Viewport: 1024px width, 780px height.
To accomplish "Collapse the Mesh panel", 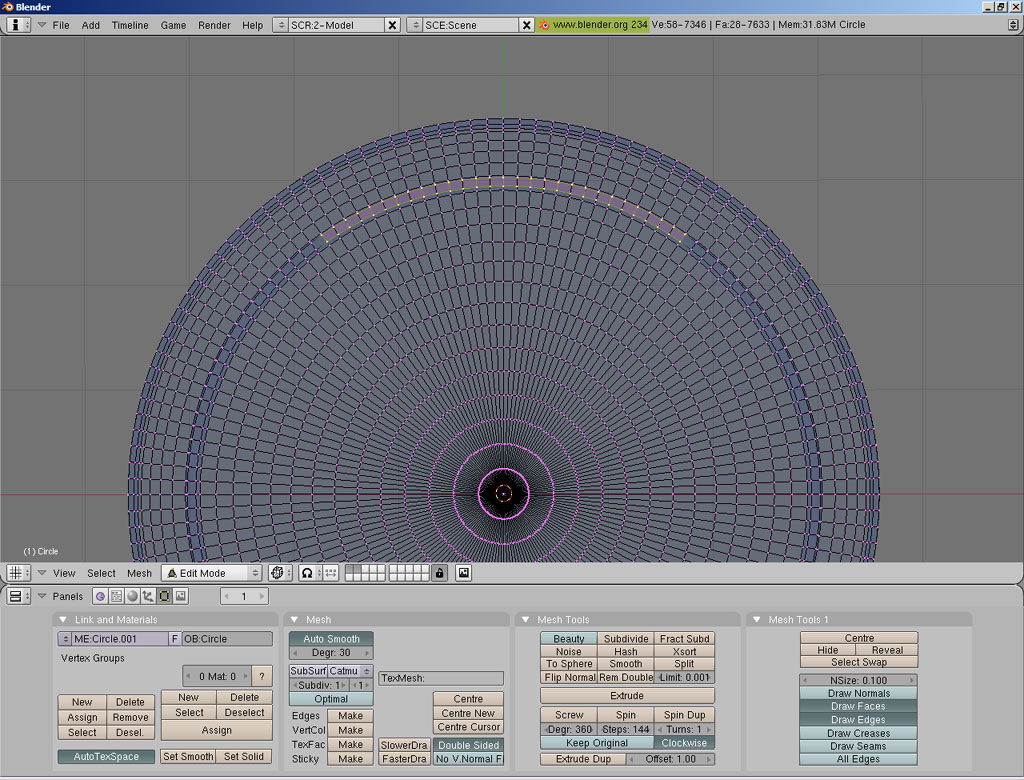I will tap(295, 619).
